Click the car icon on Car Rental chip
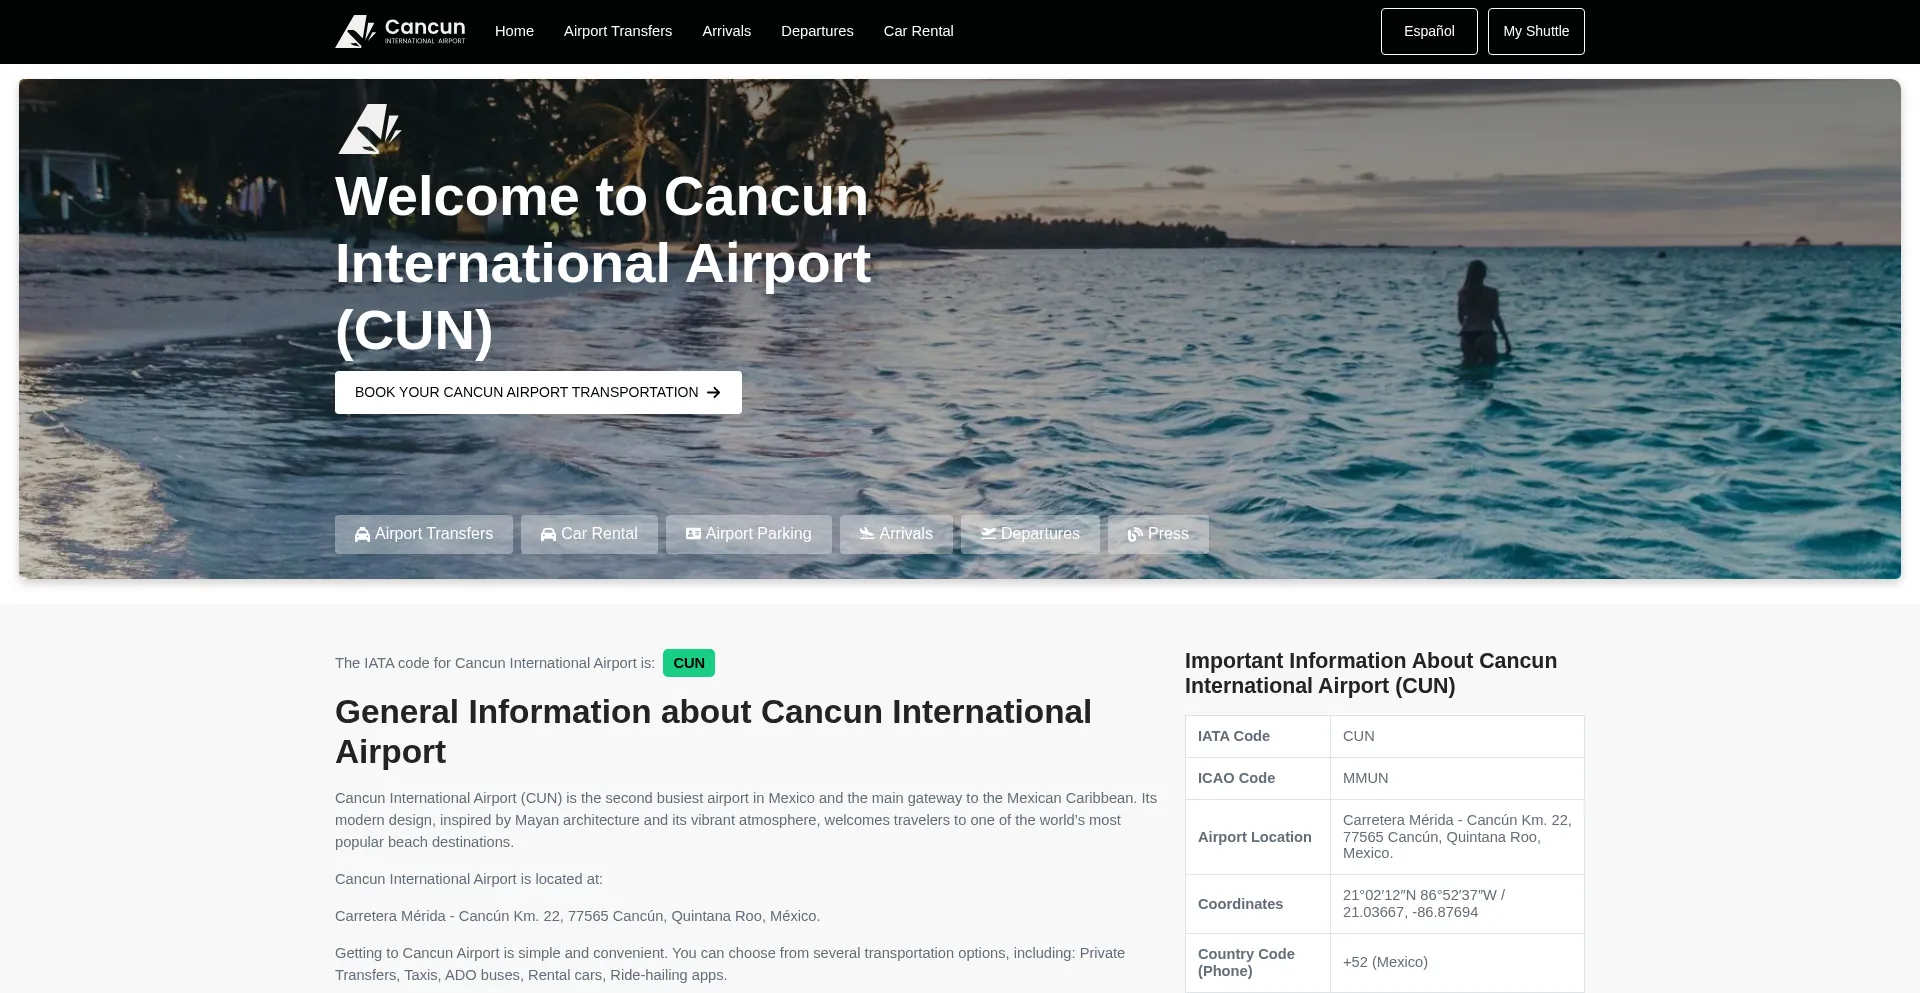 tap(548, 535)
